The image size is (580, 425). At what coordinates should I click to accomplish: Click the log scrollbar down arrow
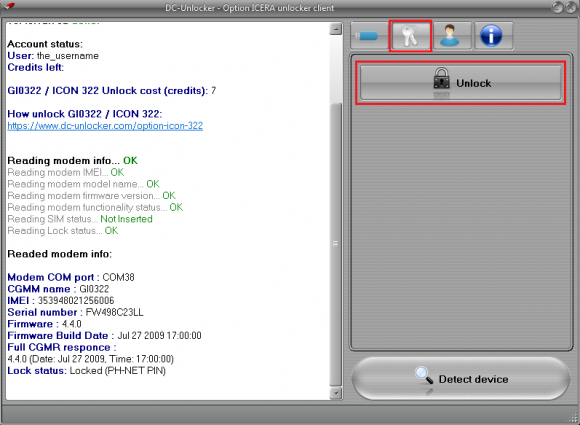click(x=335, y=393)
